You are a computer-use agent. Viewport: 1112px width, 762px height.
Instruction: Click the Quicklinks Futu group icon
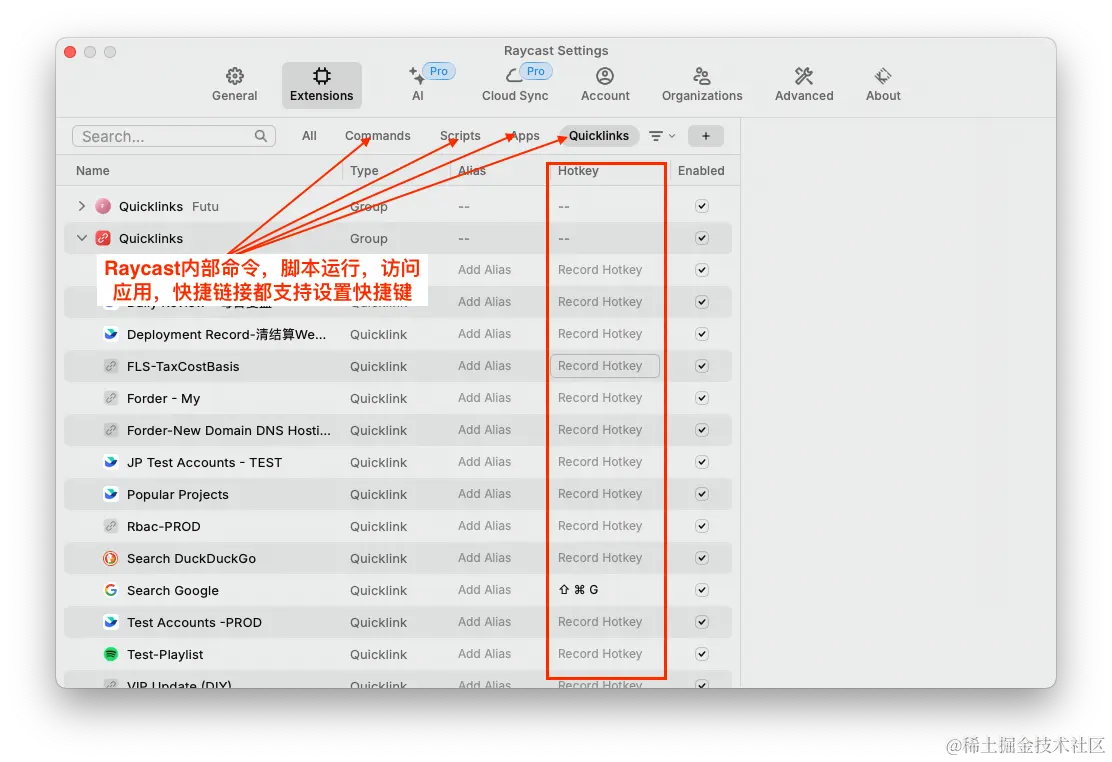click(103, 206)
